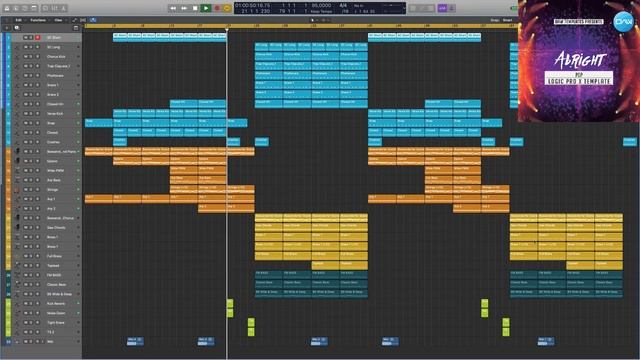
Task: Toggle the yellow Cycle mode button
Action: [x=227, y=8]
